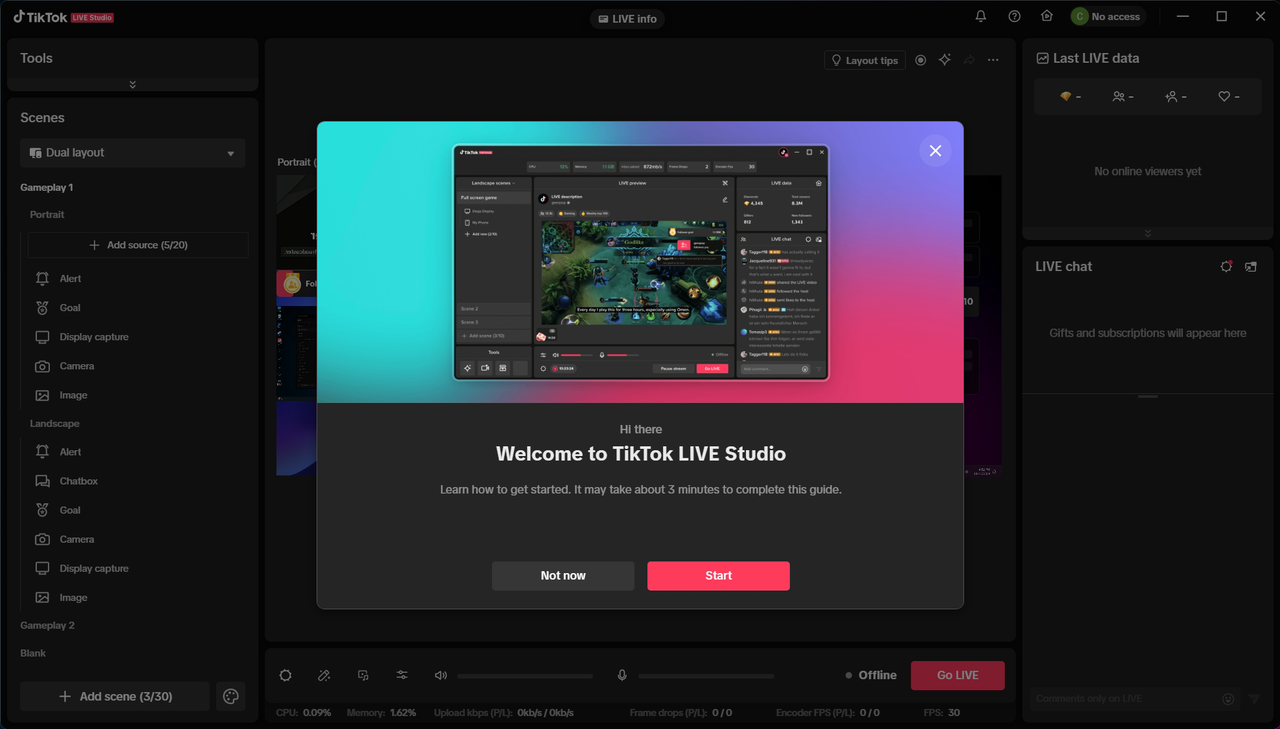The height and width of the screenshot is (729, 1280).
Task: Click the sparkle effects icon in preview header
Action: pyautogui.click(x=945, y=60)
